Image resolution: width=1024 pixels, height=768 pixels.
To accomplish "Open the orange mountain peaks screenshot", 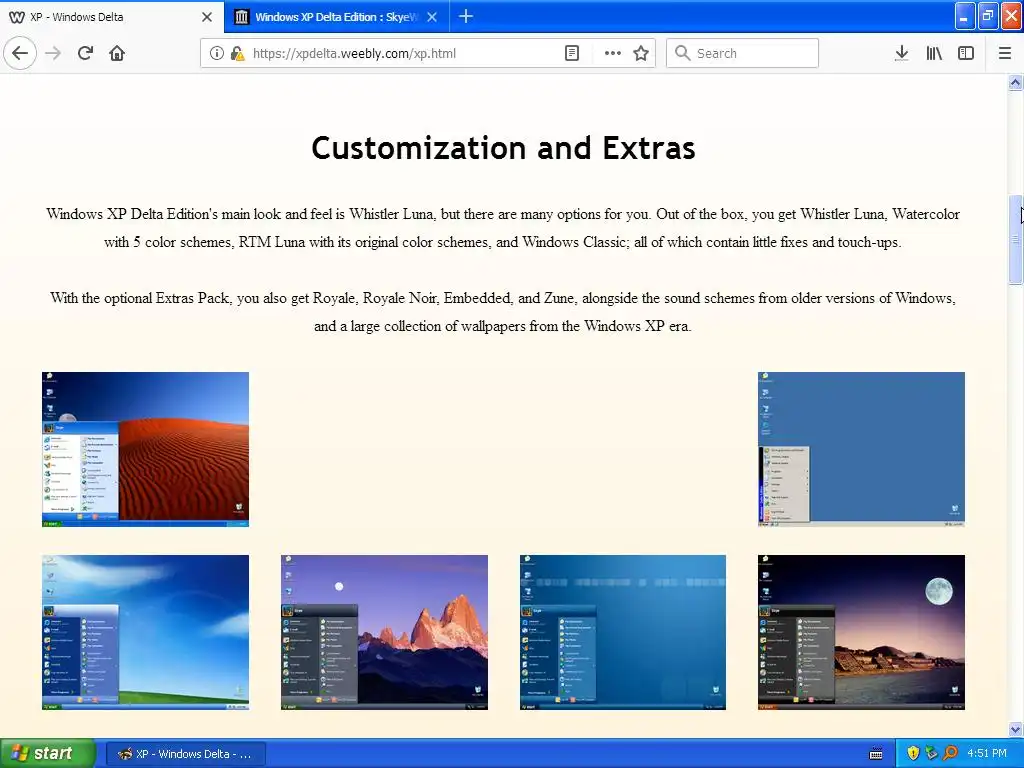I will click(384, 632).
